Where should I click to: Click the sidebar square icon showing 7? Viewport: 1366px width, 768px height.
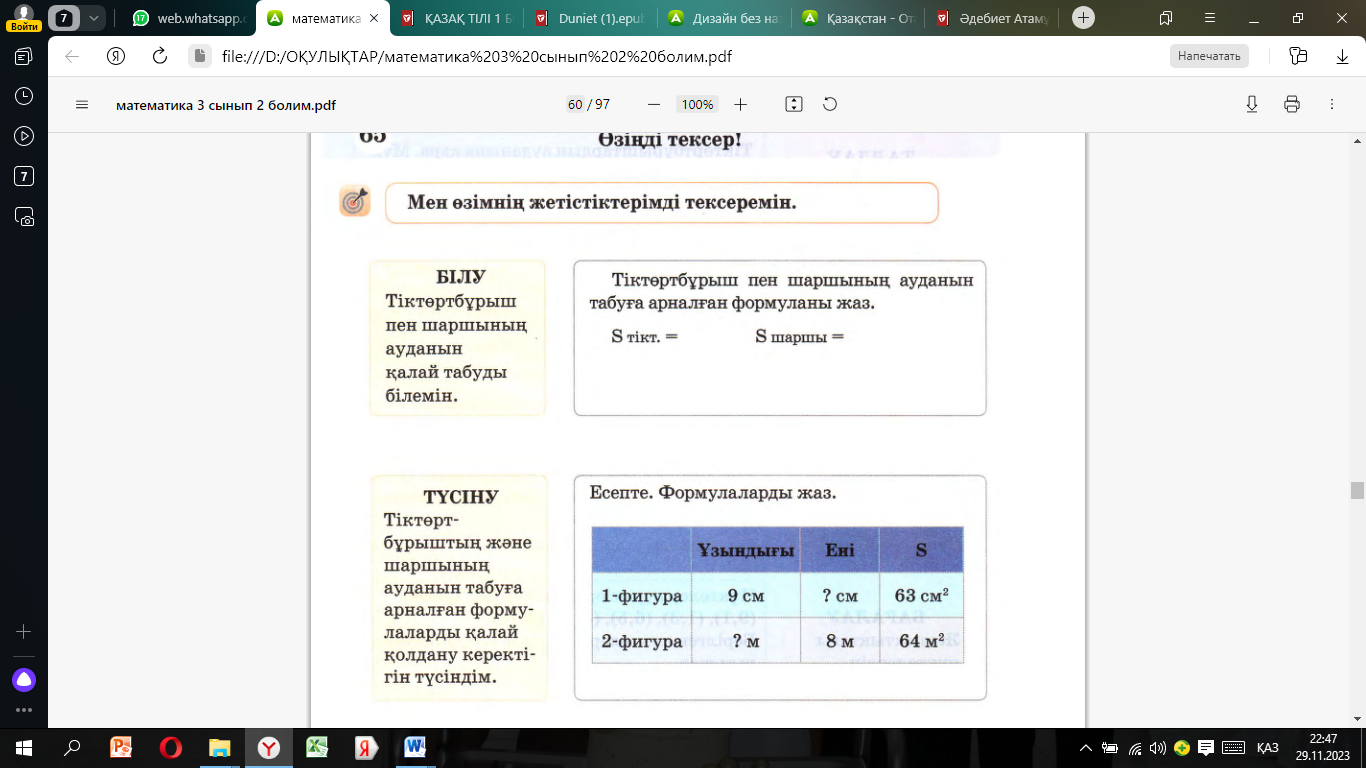[24, 176]
